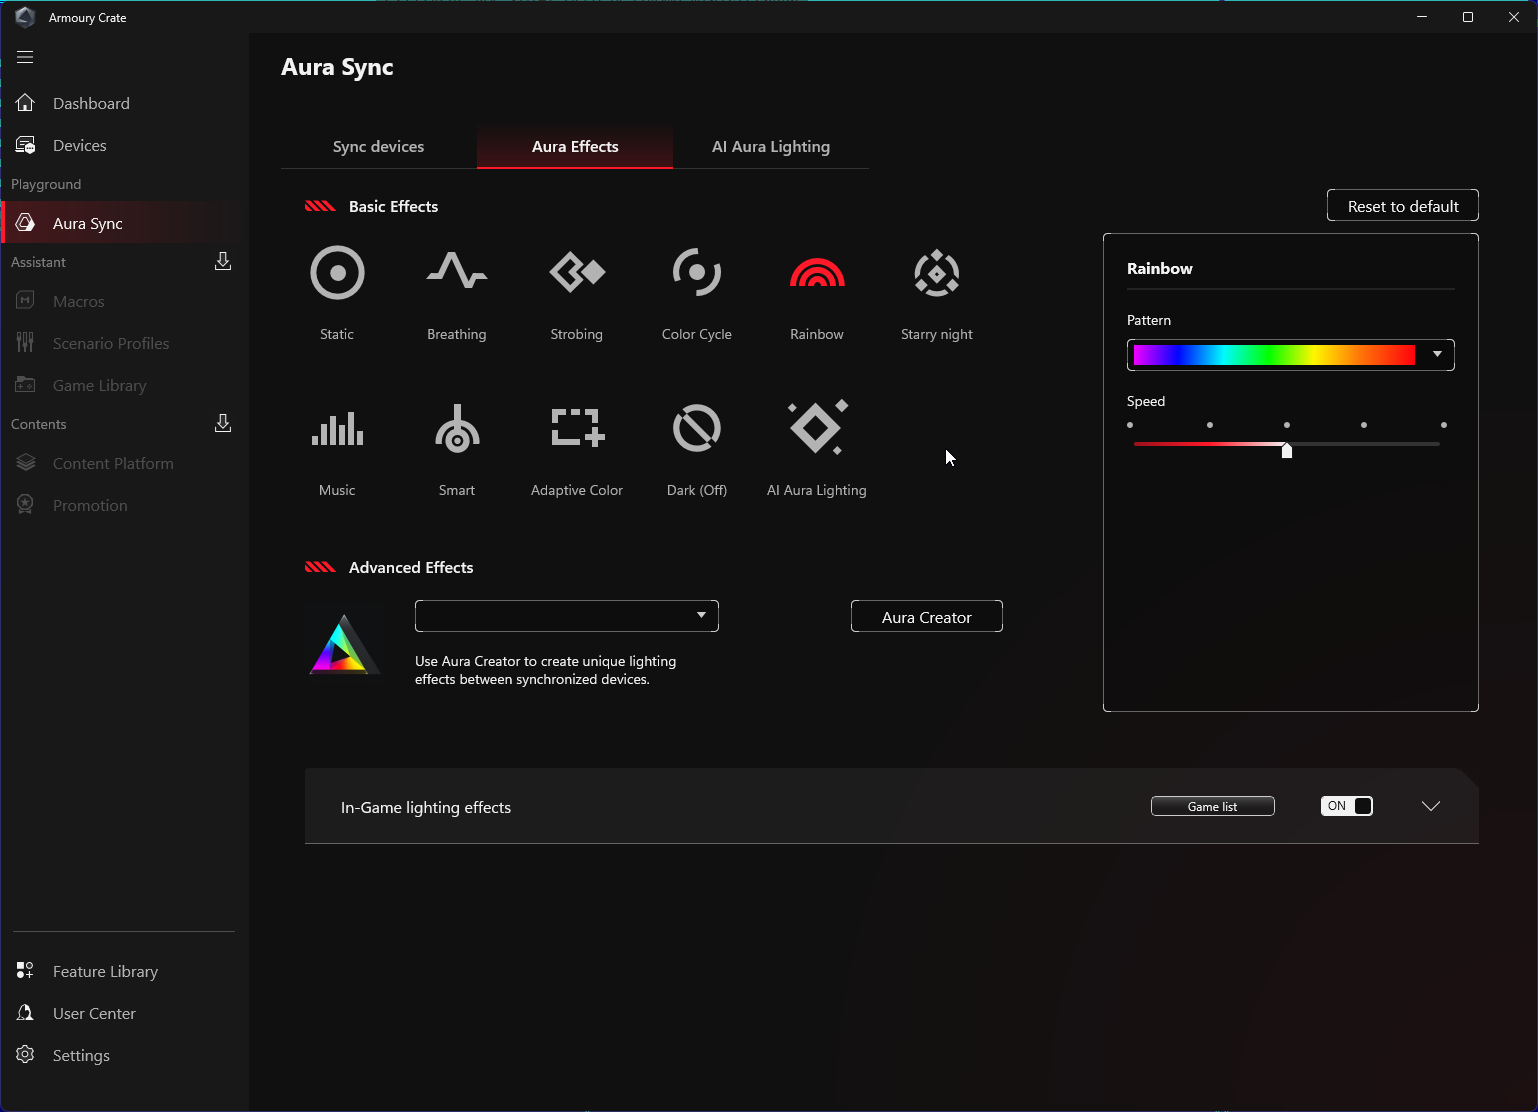
Task: Switch to the Sync devices tab
Action: 378,146
